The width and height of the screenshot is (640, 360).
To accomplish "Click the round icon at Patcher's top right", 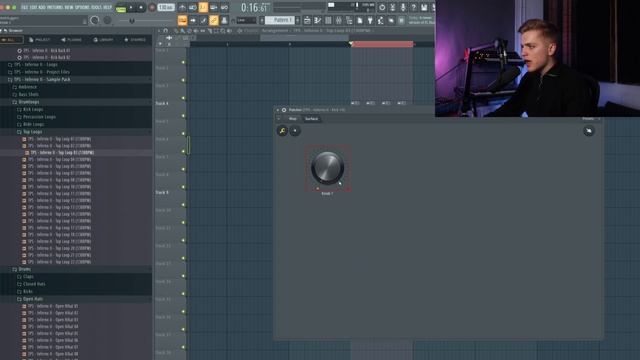I will (589, 131).
